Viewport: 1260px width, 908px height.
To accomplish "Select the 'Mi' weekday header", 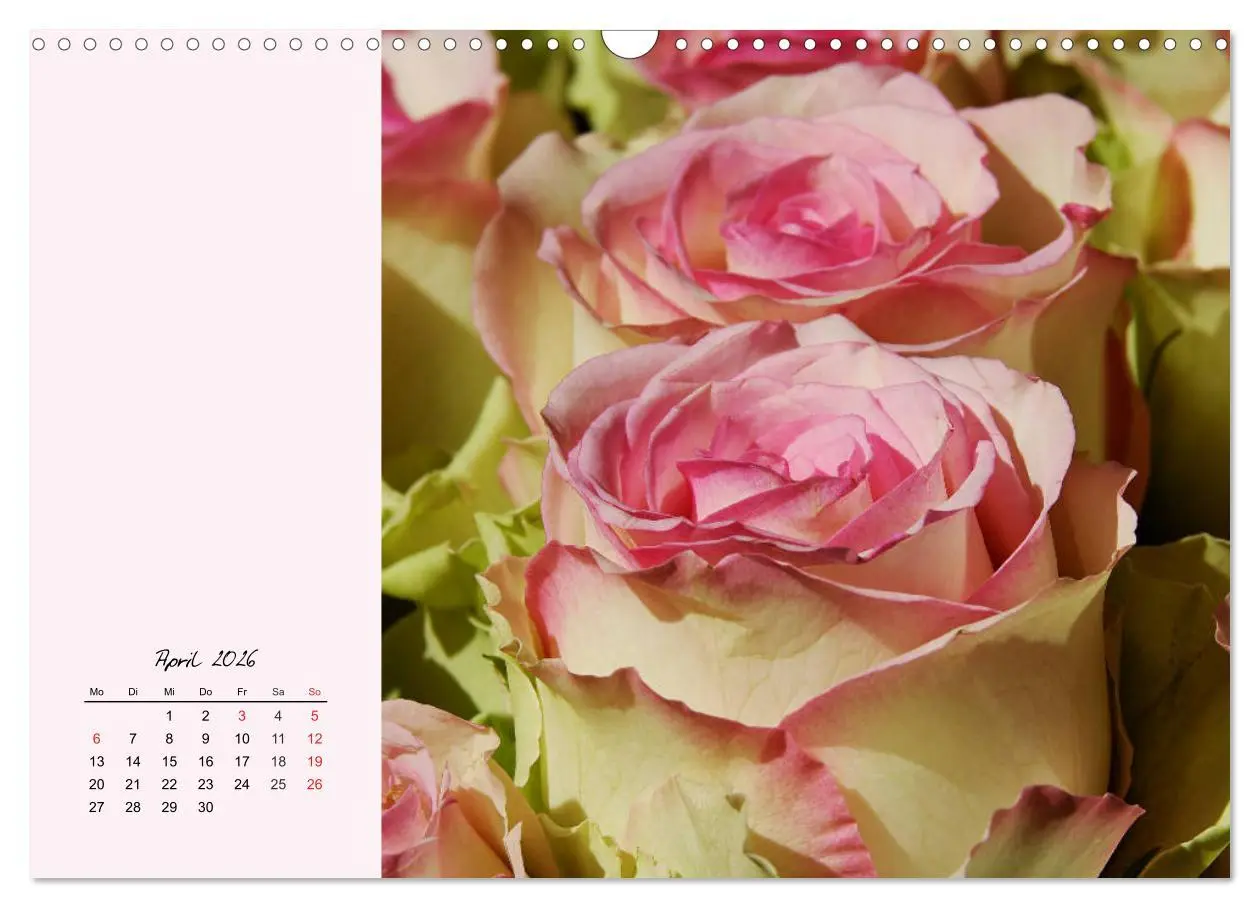I will click(x=169, y=692).
